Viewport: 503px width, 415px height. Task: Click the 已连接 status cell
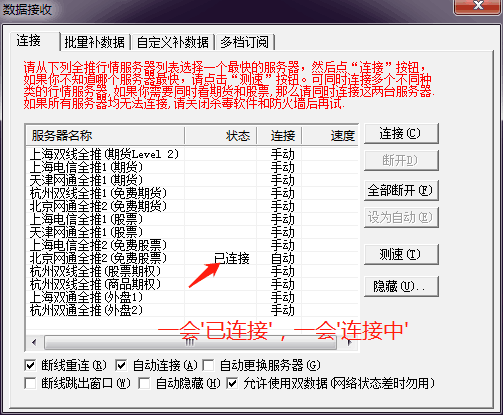point(232,258)
